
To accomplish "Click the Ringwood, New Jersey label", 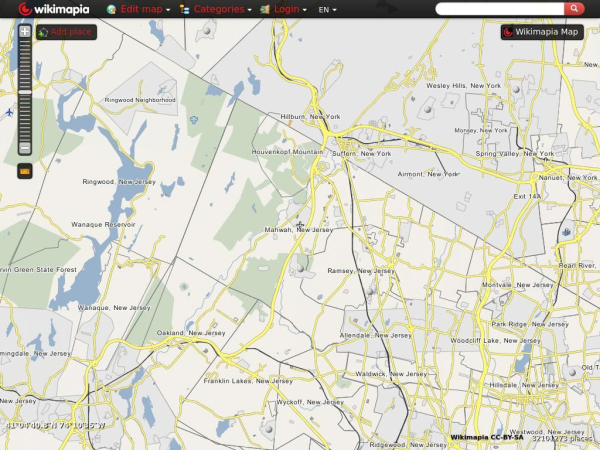I will point(119,182).
